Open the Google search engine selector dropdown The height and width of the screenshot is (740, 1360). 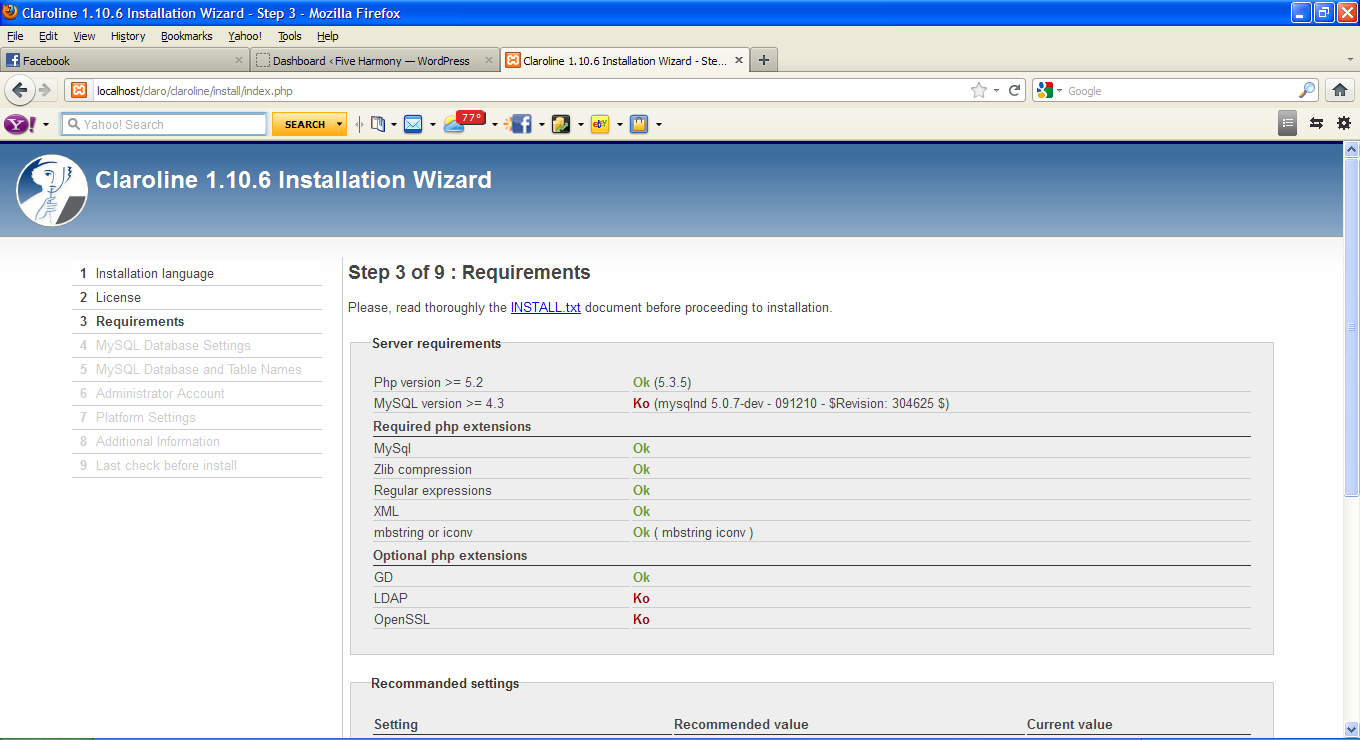point(1059,91)
